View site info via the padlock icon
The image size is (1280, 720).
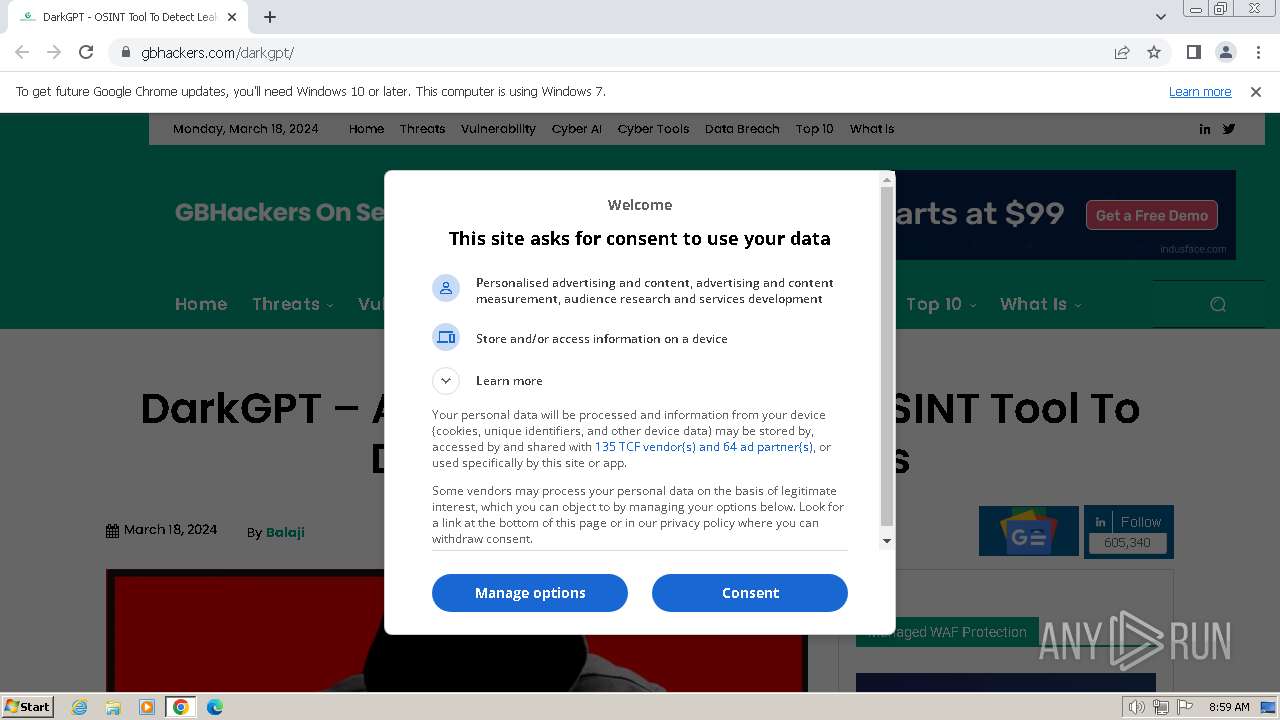[x=126, y=52]
